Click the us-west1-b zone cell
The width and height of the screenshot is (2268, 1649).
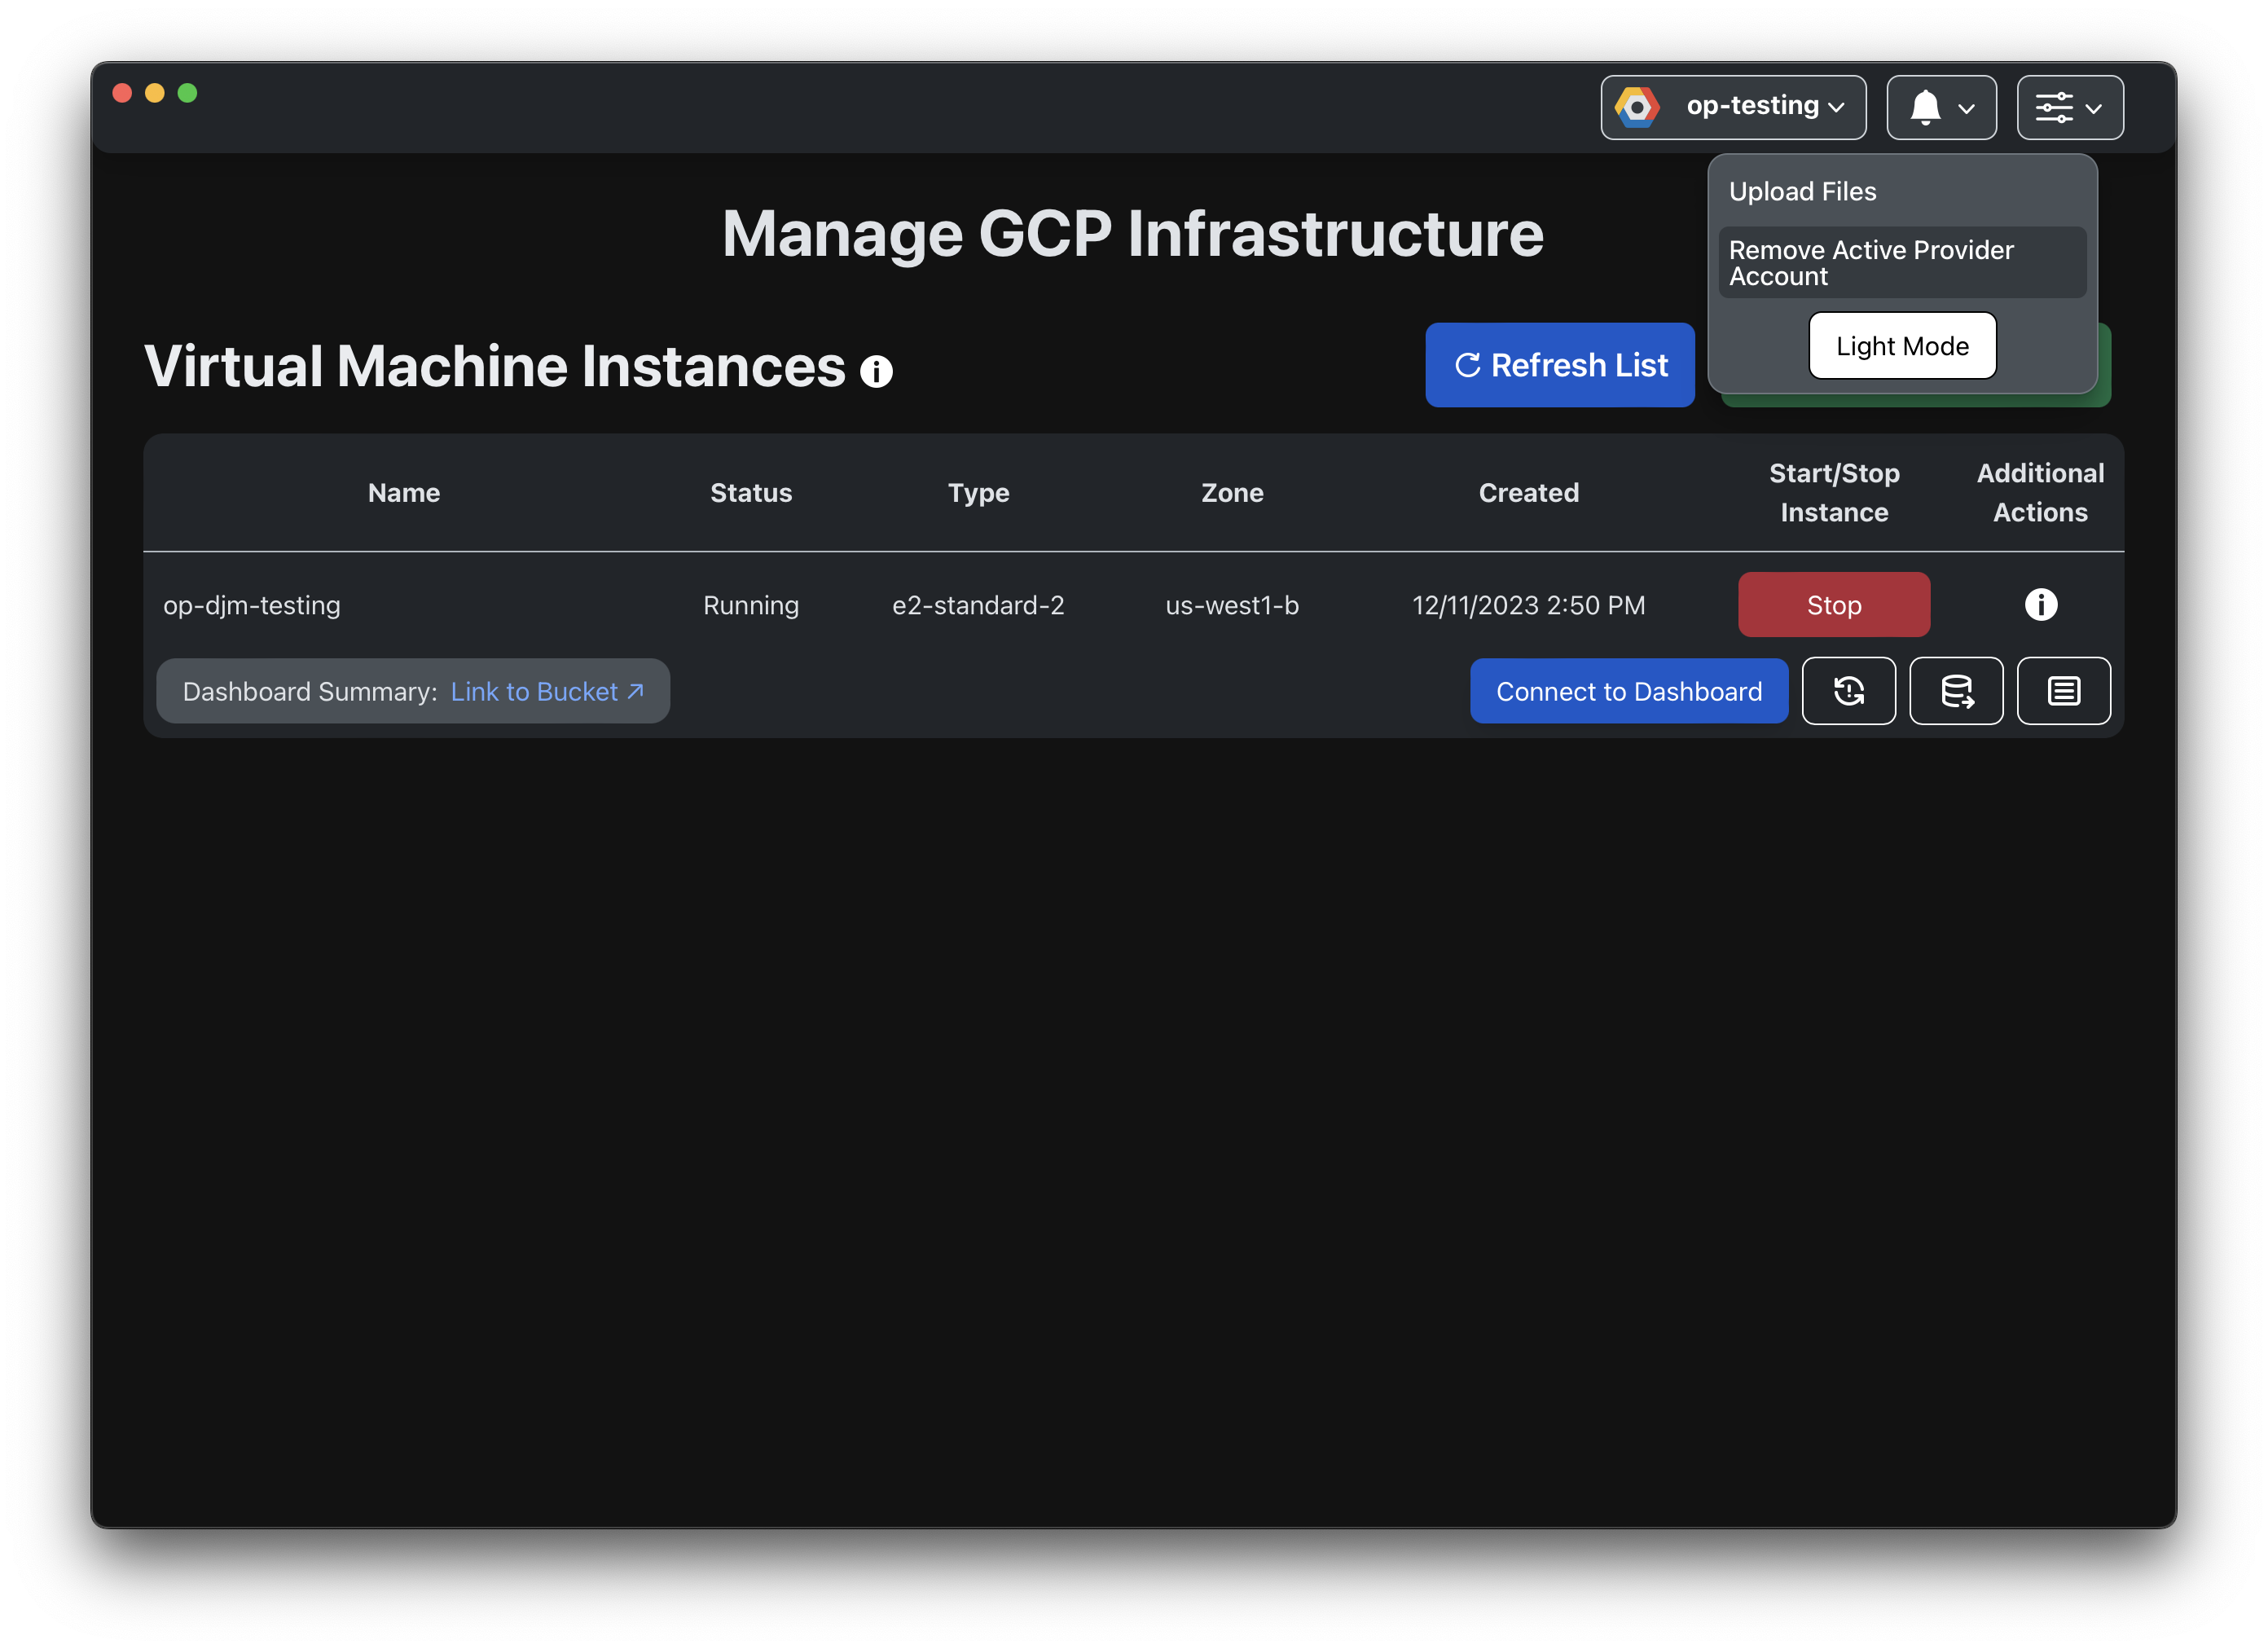coord(1232,606)
